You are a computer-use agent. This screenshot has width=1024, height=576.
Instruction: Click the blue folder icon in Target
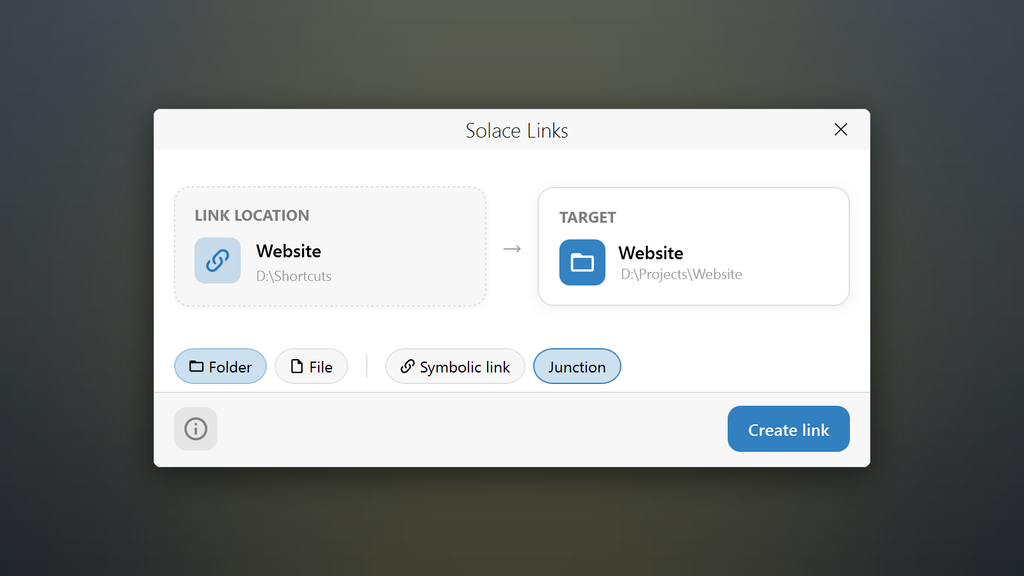coord(582,263)
